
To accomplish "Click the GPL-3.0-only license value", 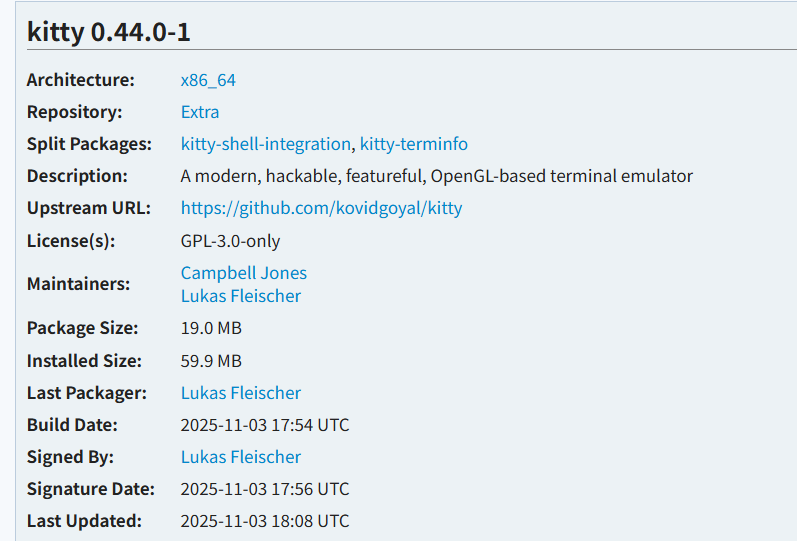I will (230, 241).
